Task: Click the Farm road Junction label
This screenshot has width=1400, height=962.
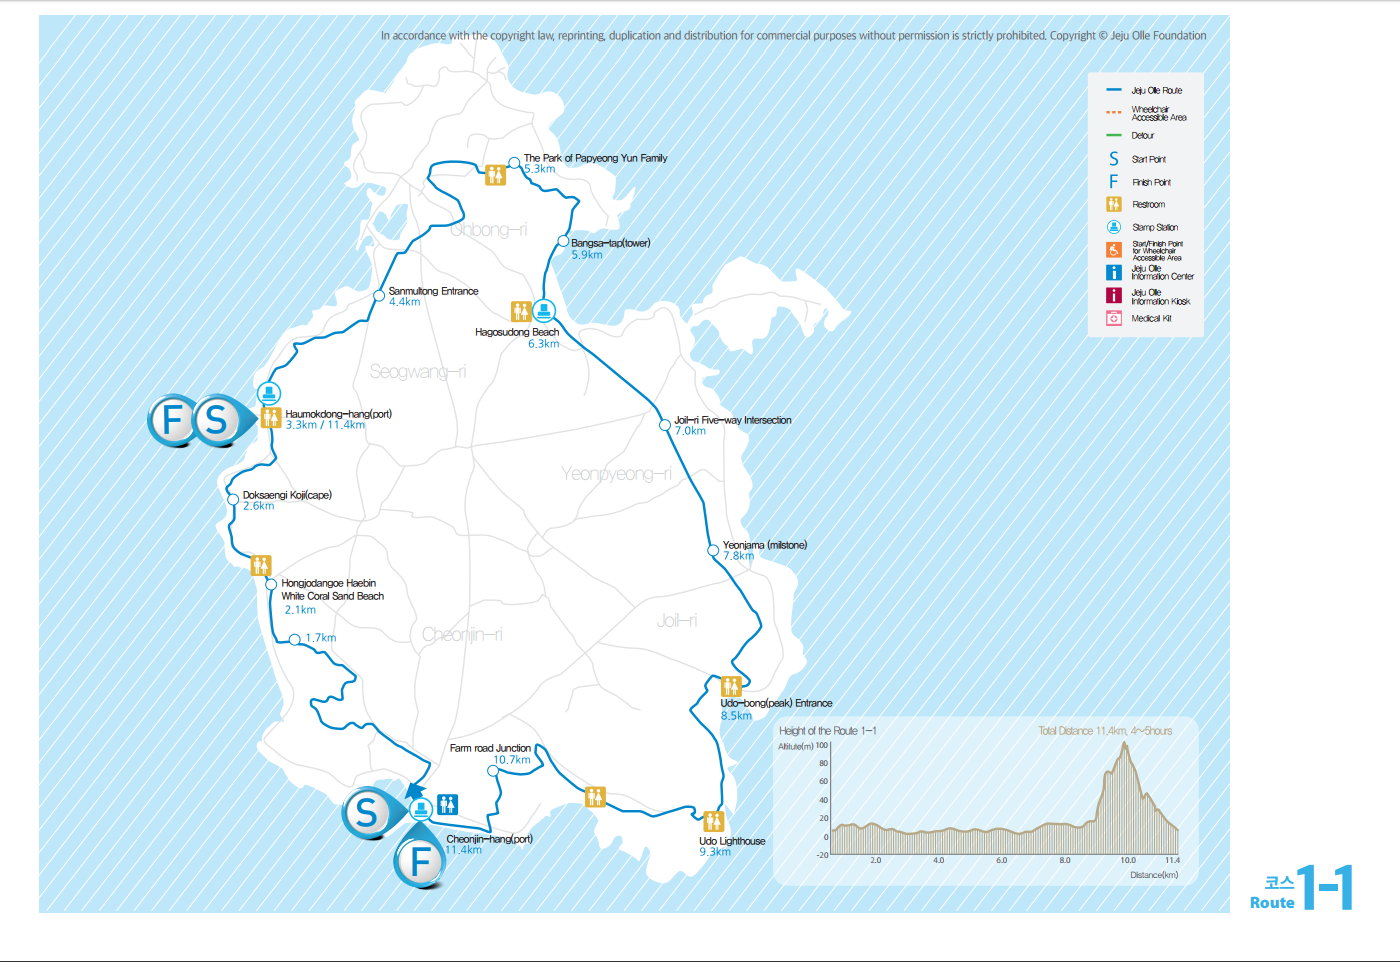Action: [x=490, y=748]
